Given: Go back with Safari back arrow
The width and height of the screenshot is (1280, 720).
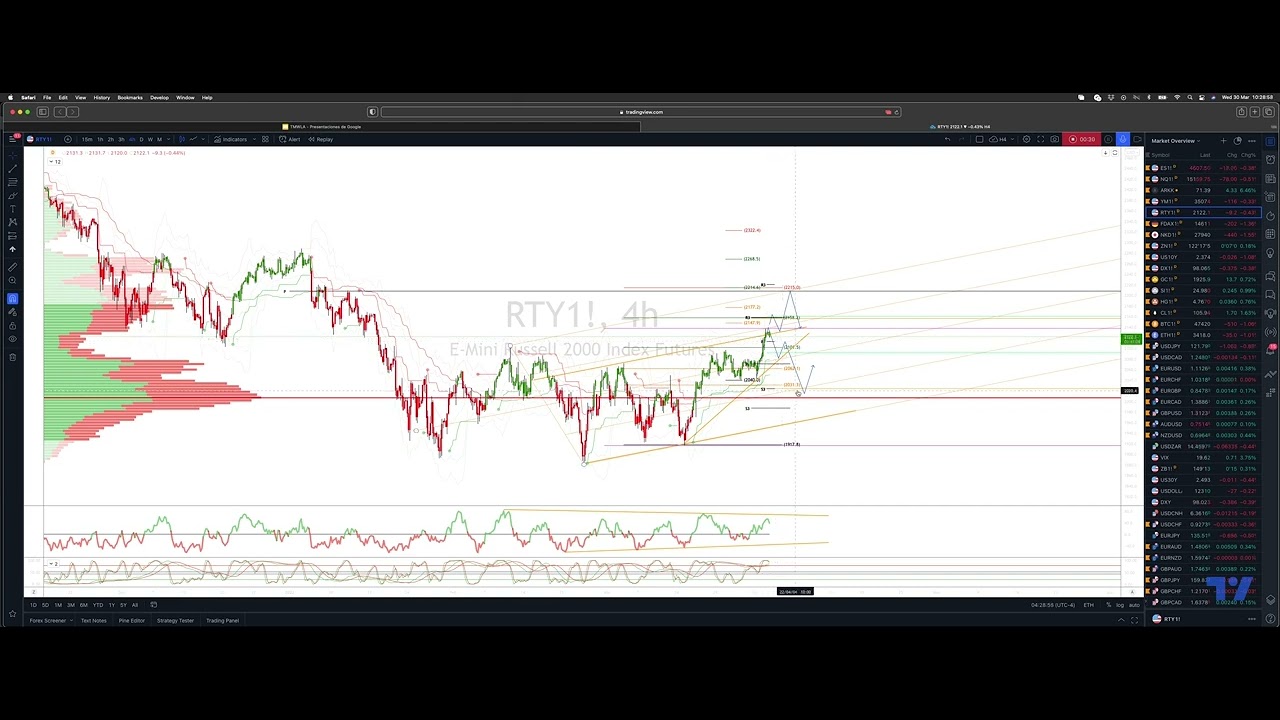Looking at the screenshot, I should [60, 112].
